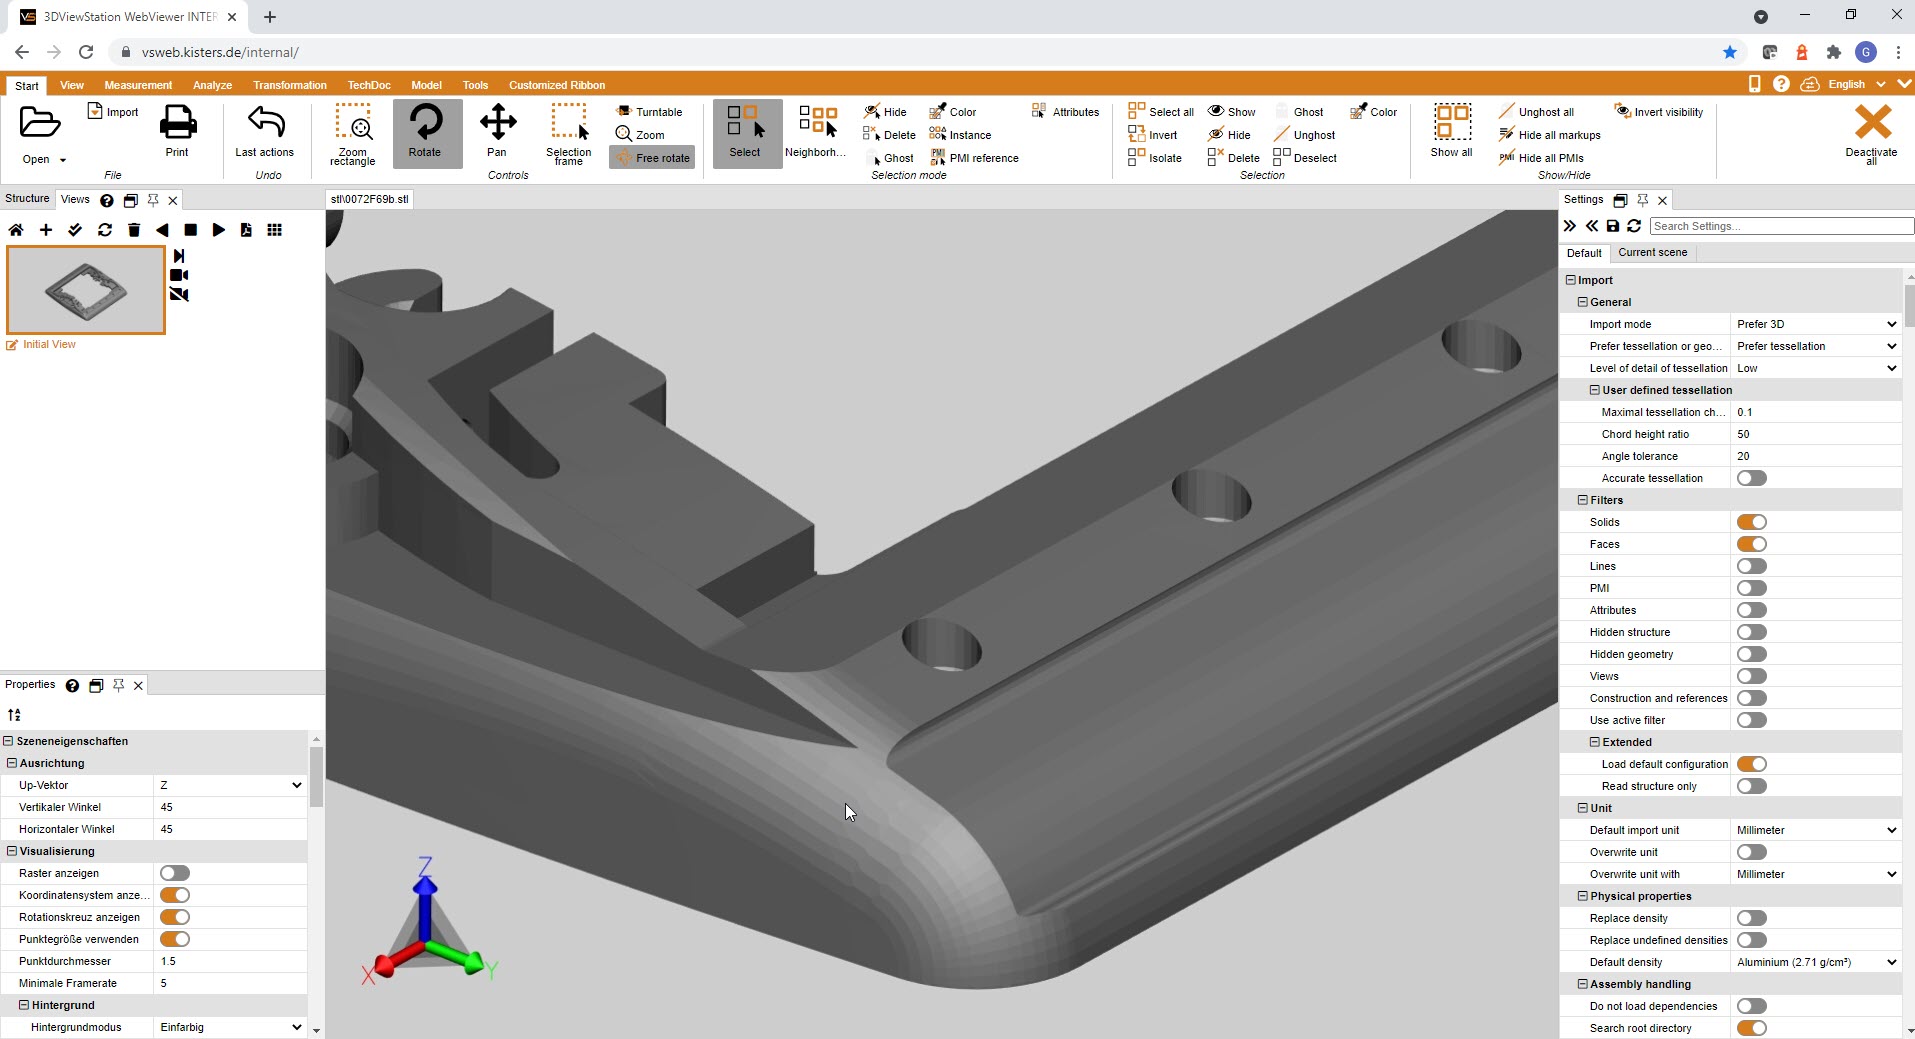The image size is (1915, 1039).
Task: Open Level of detail of tessellation dropdown
Action: [x=1816, y=368]
